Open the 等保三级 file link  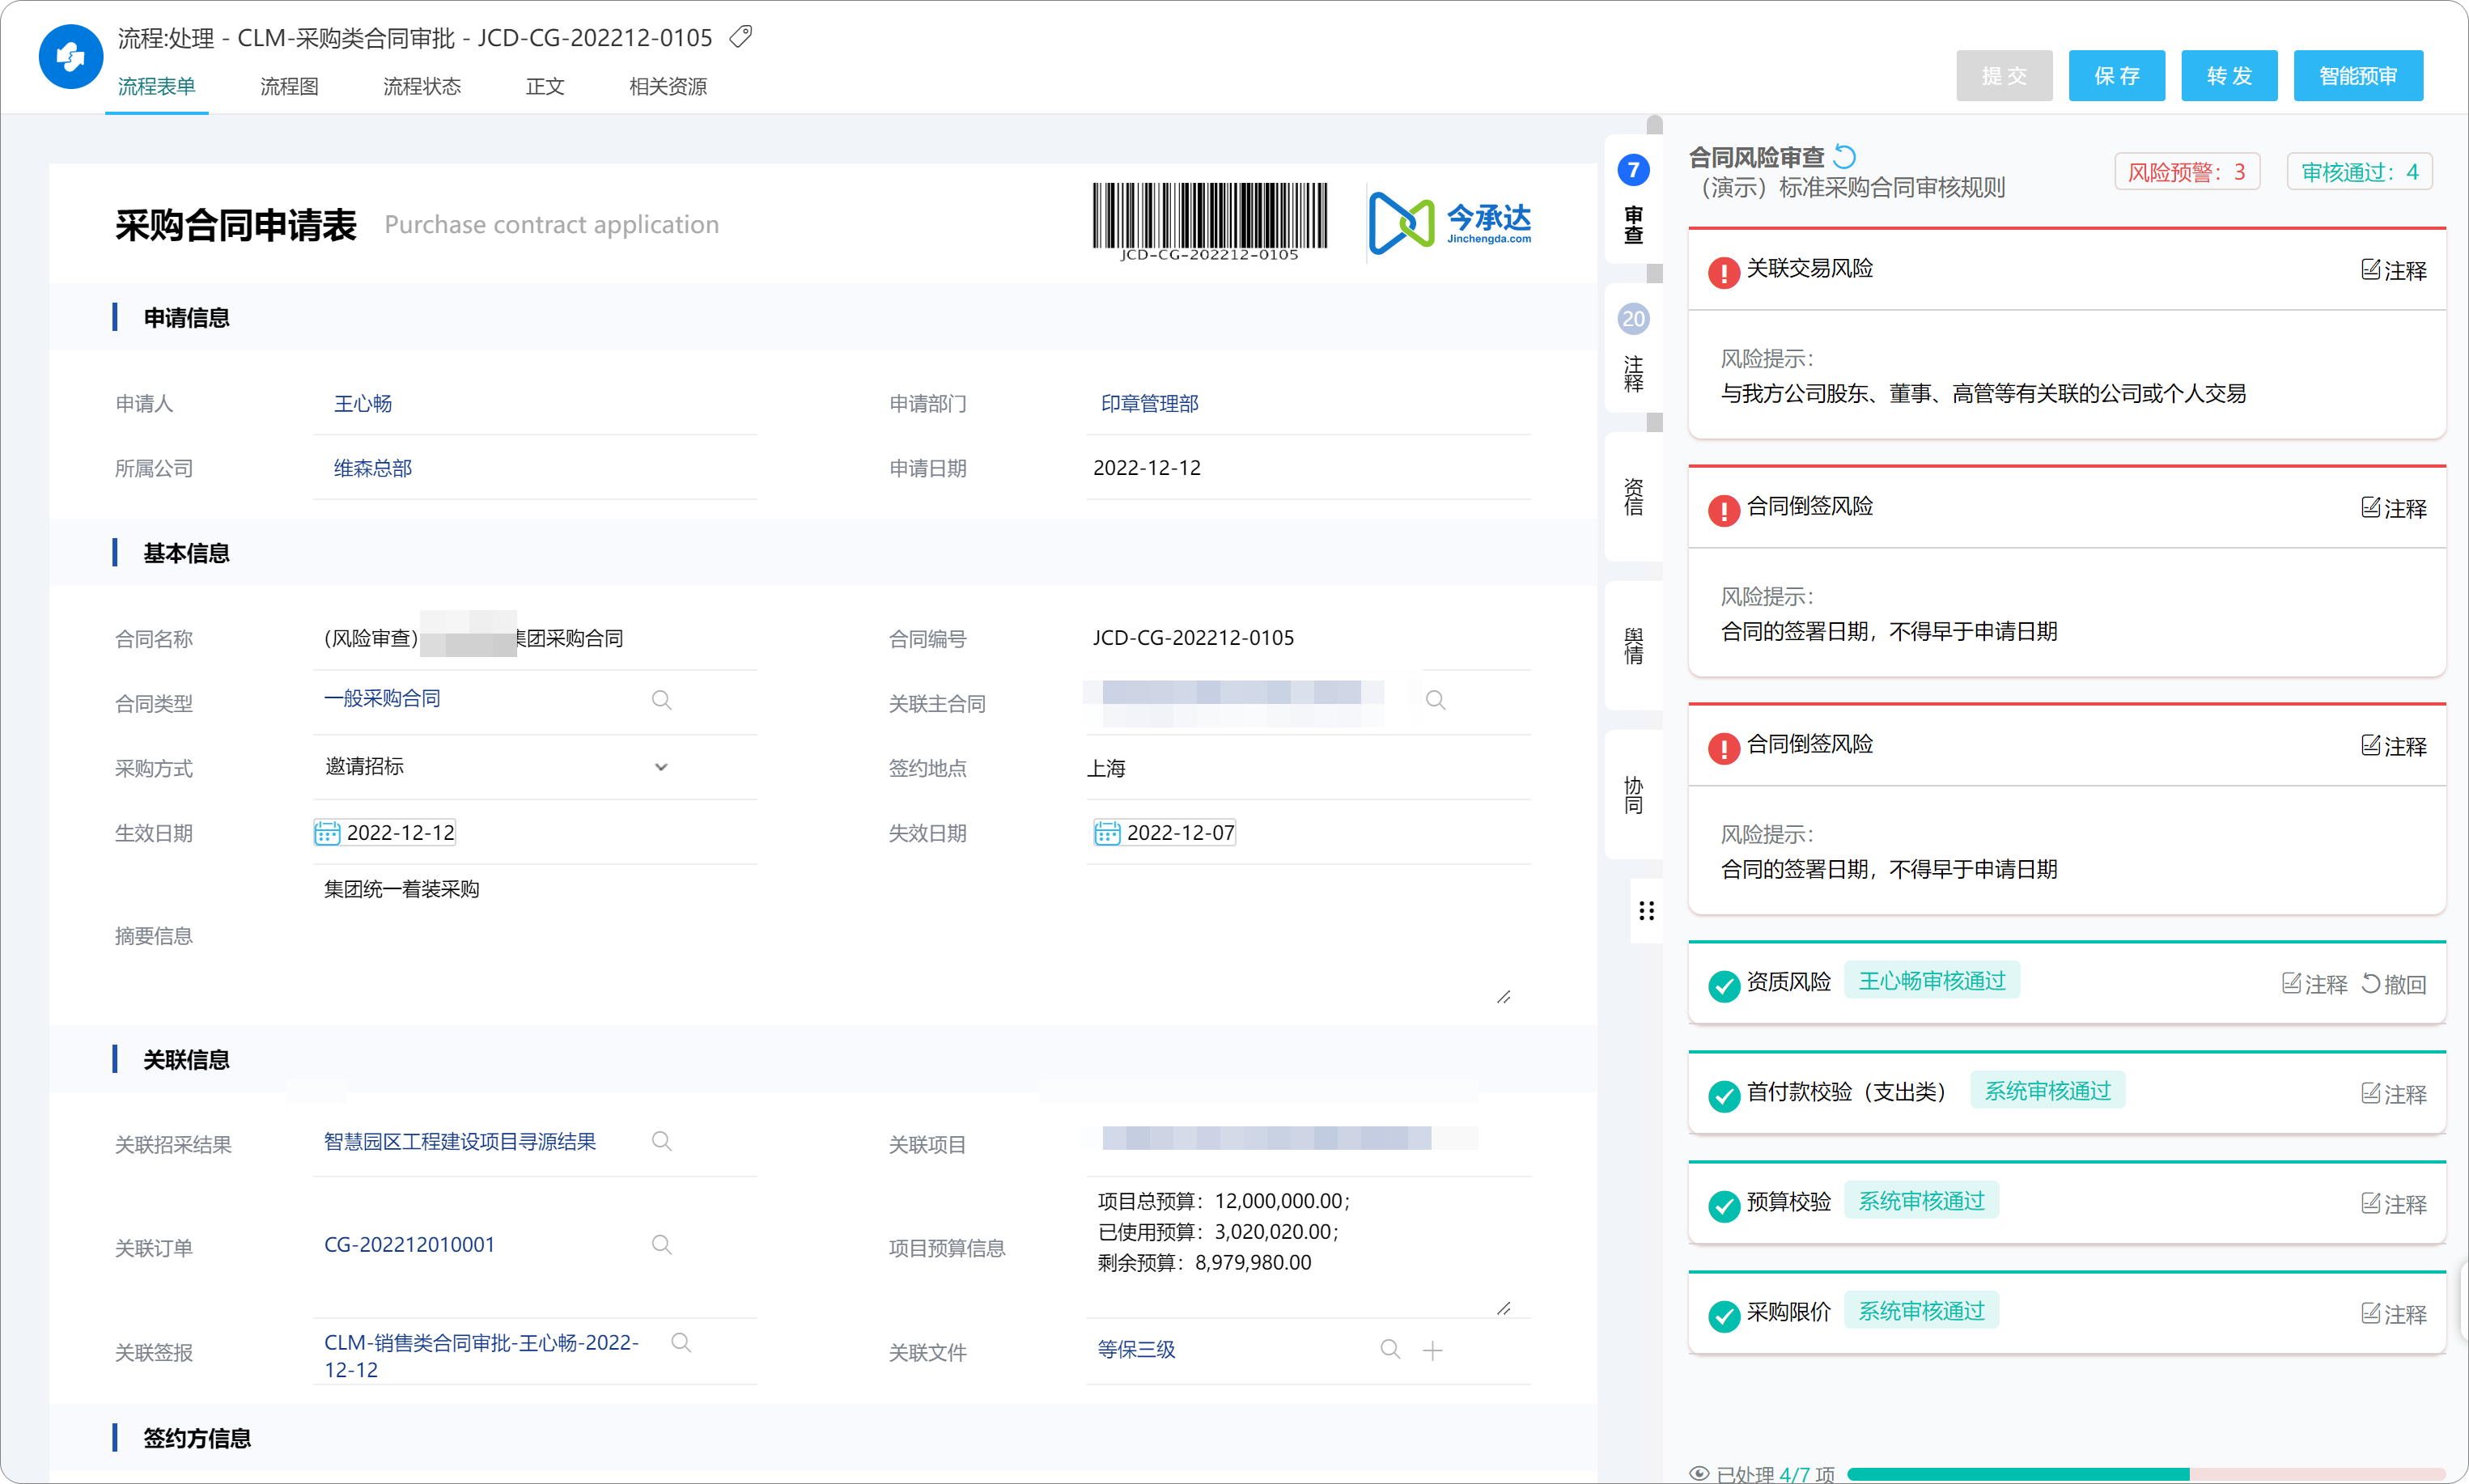click(1136, 1349)
